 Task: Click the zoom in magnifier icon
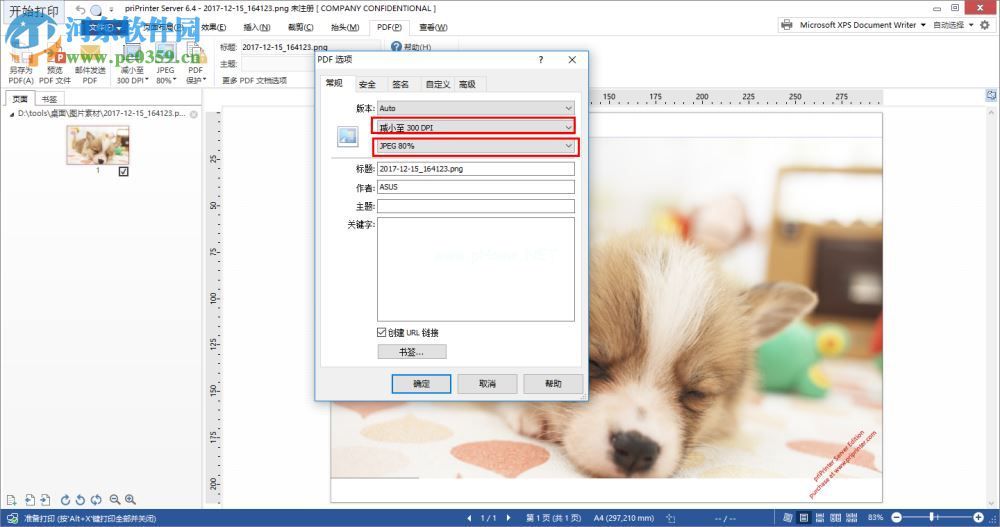tap(130, 500)
